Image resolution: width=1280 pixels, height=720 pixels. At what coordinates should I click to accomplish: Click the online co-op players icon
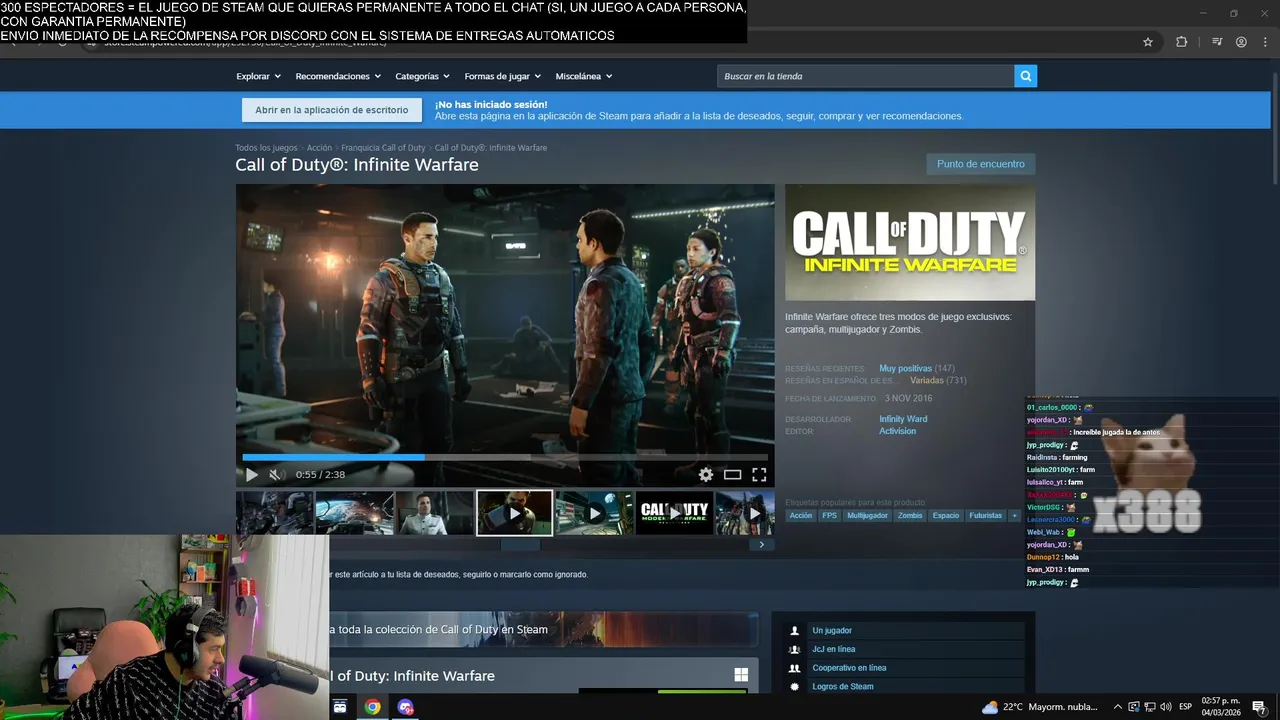[x=795, y=668]
